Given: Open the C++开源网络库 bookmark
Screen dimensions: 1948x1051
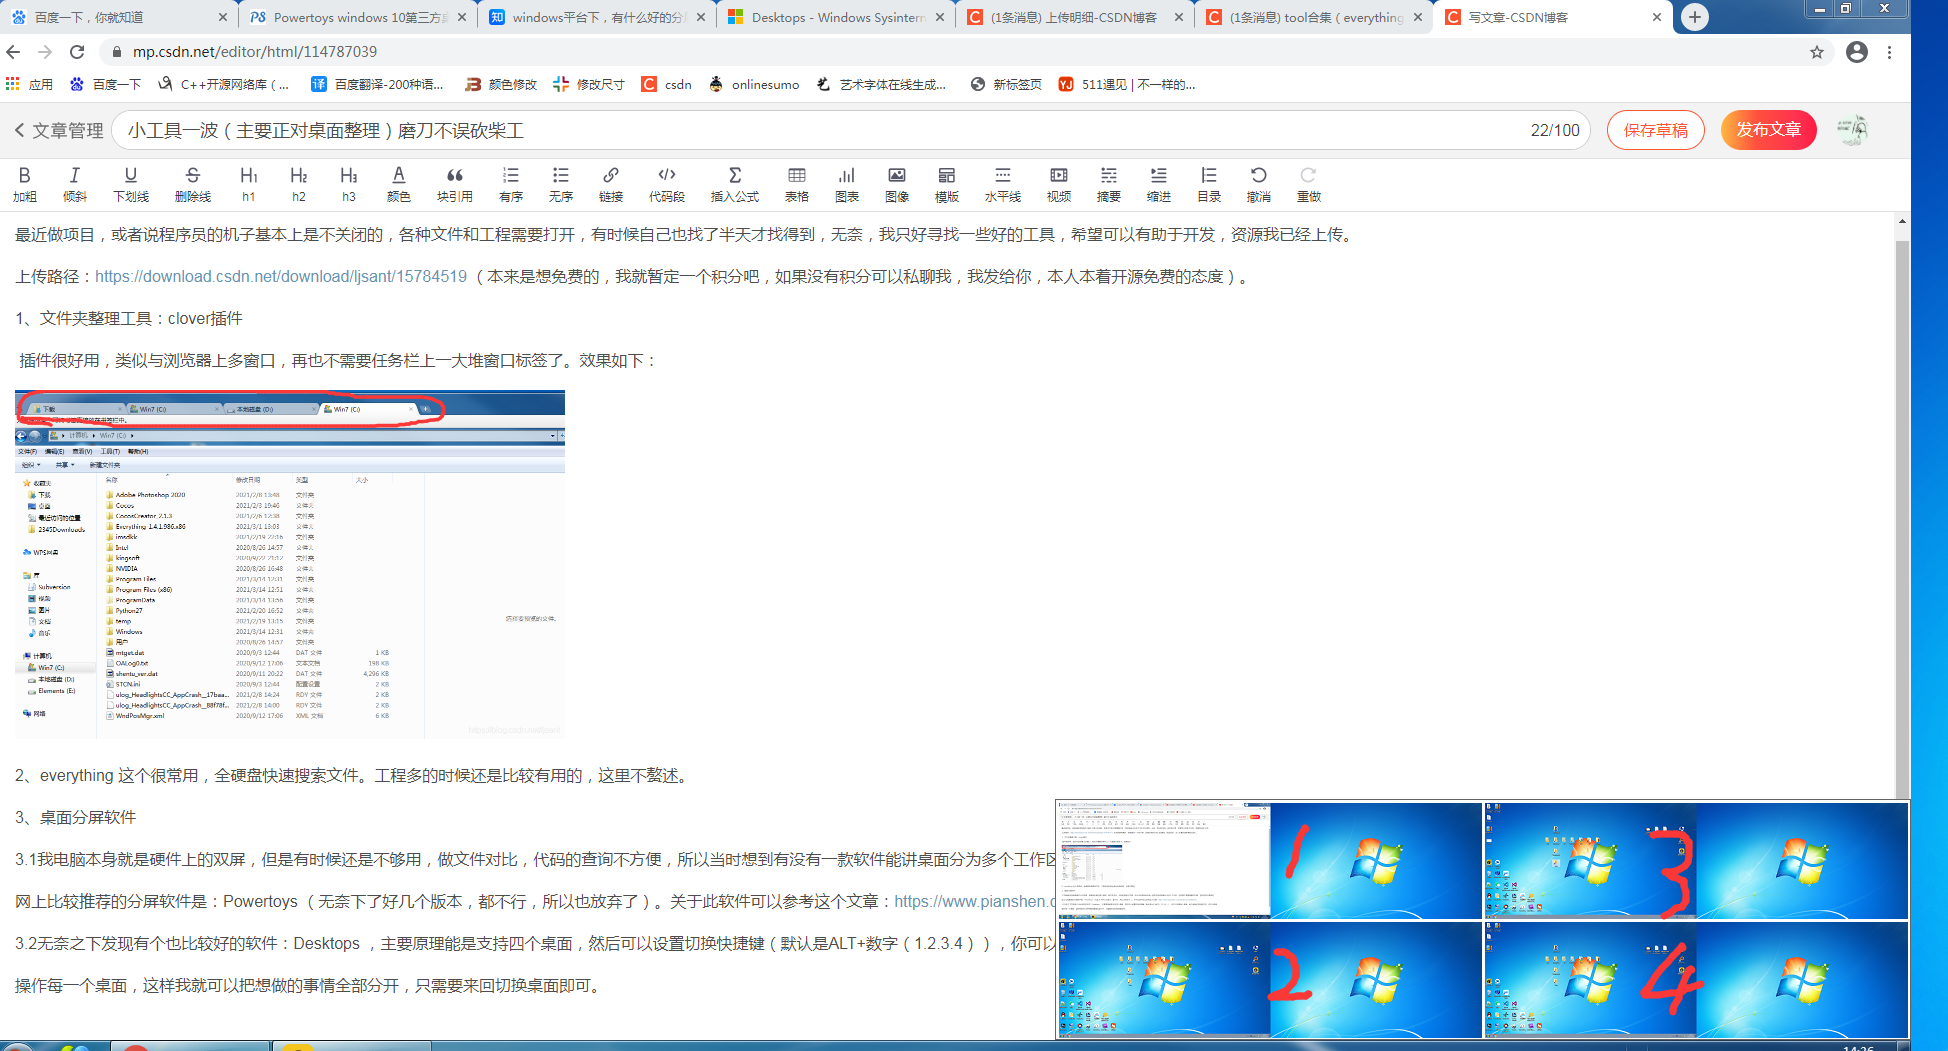Looking at the screenshot, I should point(223,84).
